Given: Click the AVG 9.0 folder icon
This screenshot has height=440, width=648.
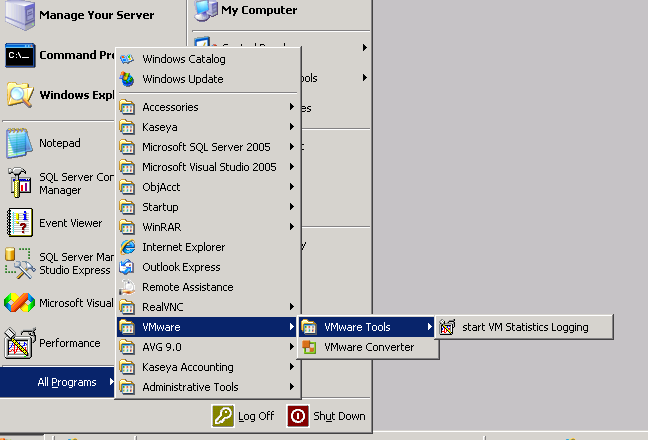Looking at the screenshot, I should 127,347.
